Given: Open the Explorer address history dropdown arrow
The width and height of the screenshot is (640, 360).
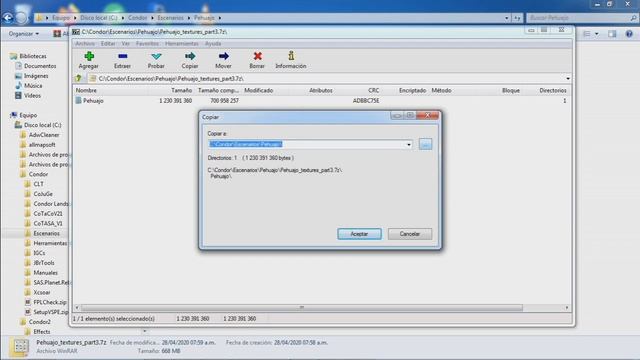Looking at the screenshot, I should coord(507,18).
